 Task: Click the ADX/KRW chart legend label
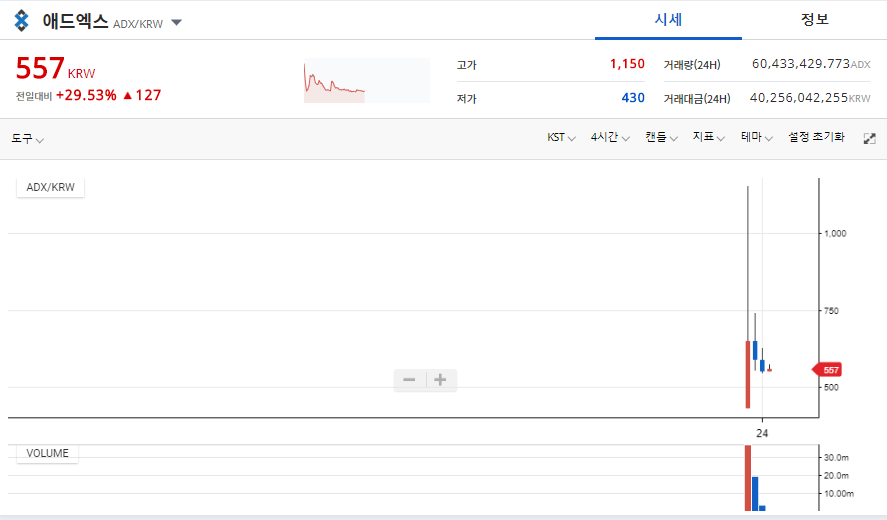tap(50, 187)
